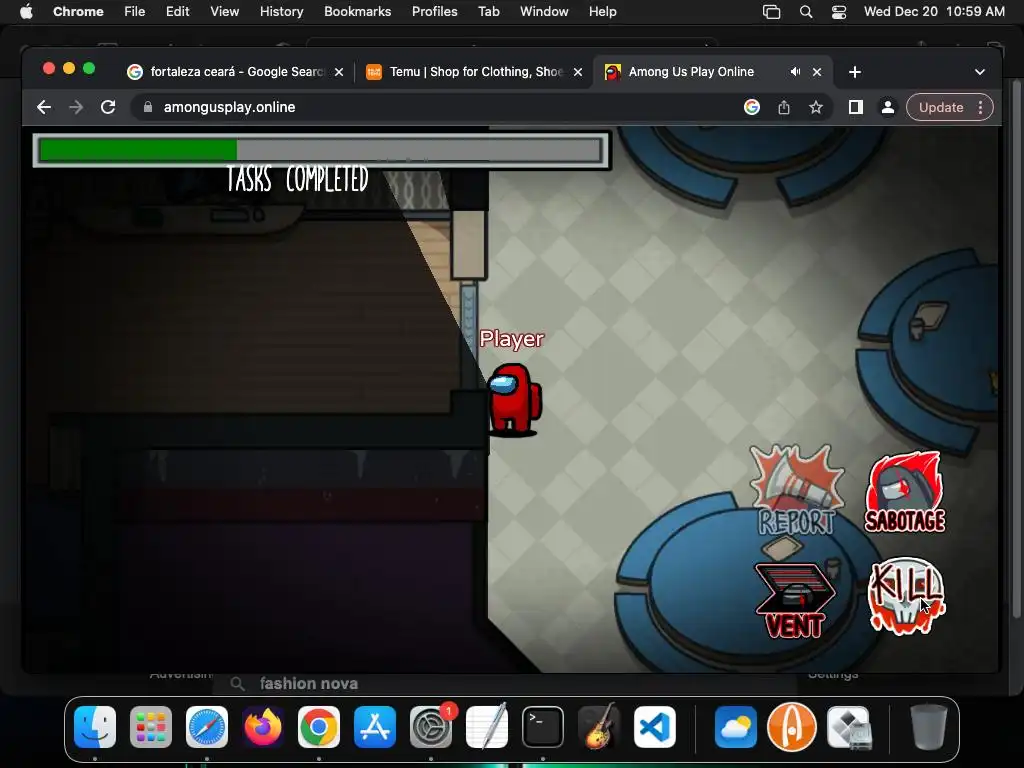Open the Chrome application menu
The width and height of the screenshot is (1024, 768).
pos(78,12)
